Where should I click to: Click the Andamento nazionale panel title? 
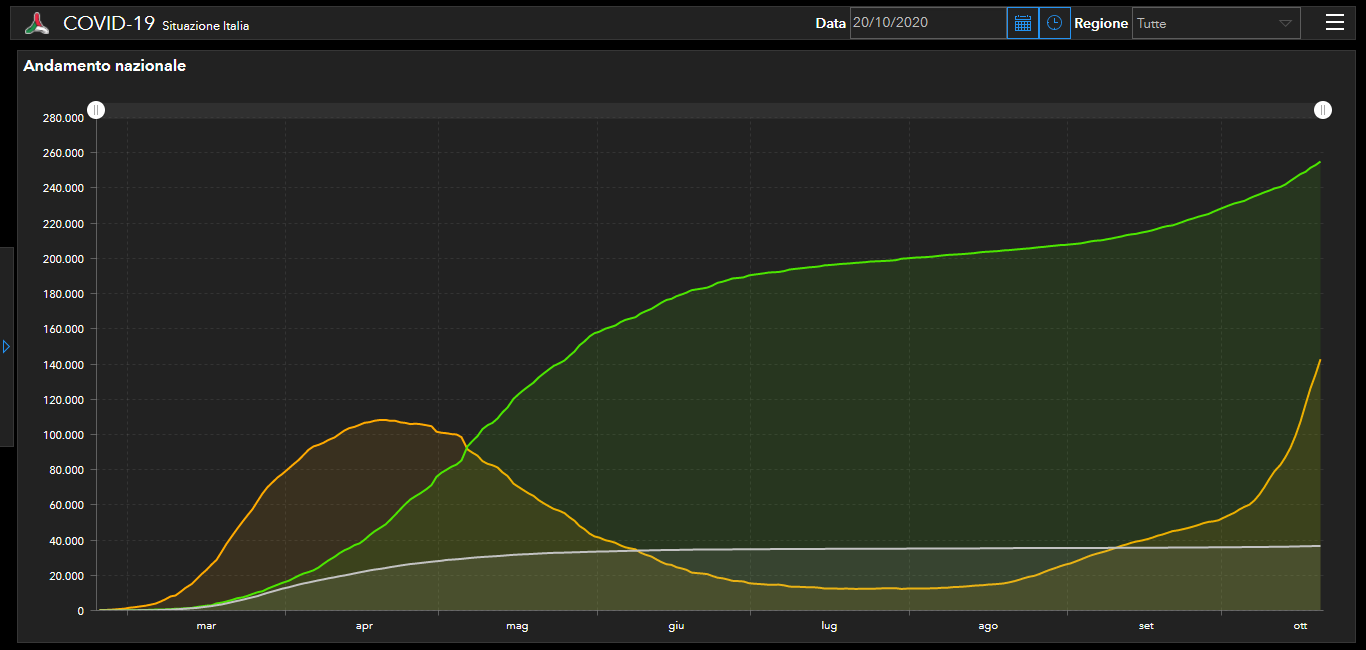104,66
